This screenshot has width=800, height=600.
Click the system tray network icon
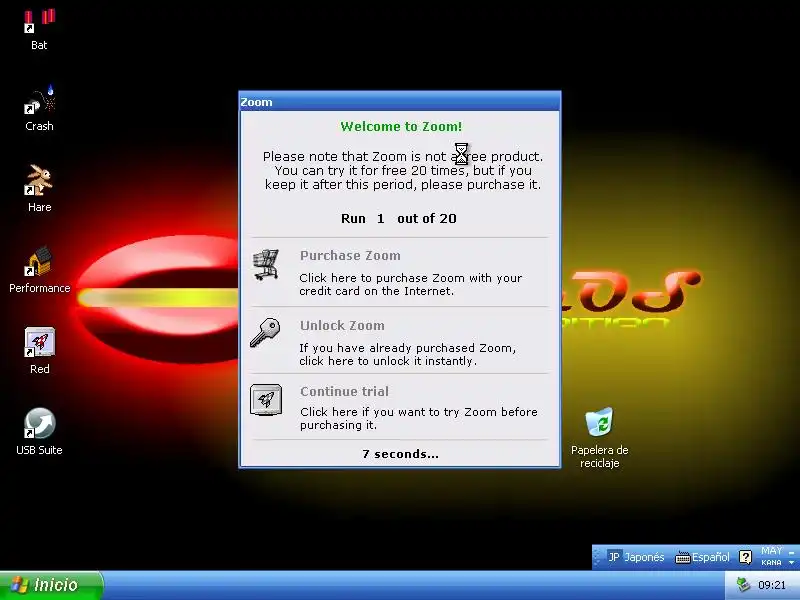[x=744, y=585]
